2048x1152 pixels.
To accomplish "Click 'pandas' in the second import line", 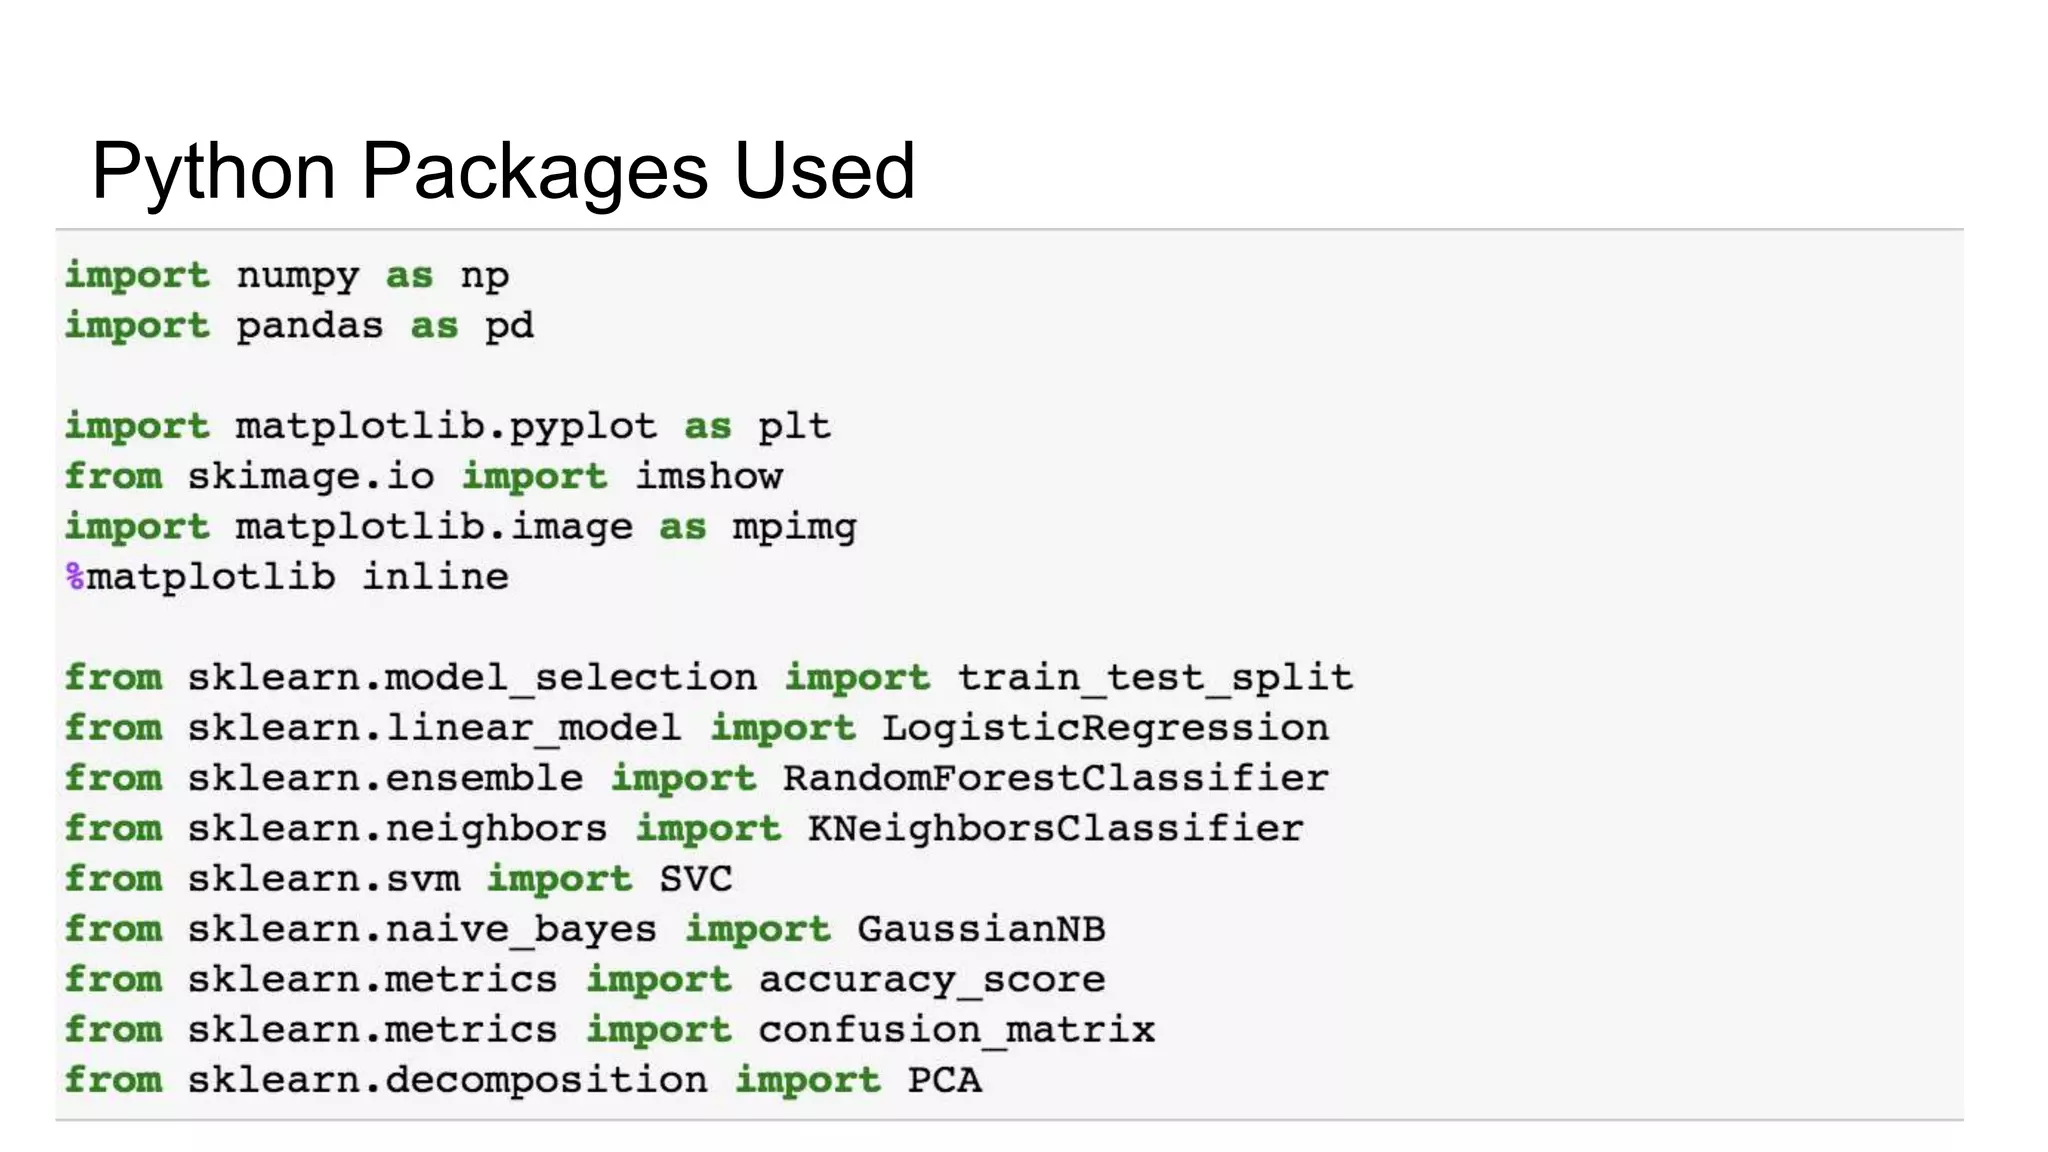I will 309,327.
